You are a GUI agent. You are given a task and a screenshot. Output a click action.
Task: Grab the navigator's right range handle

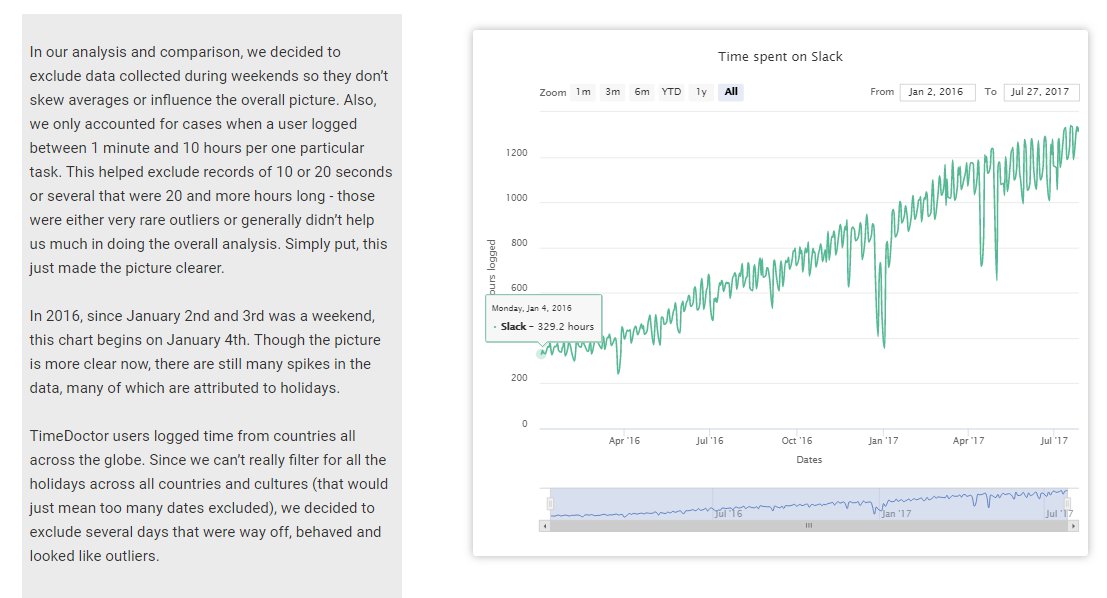pos(1067,502)
